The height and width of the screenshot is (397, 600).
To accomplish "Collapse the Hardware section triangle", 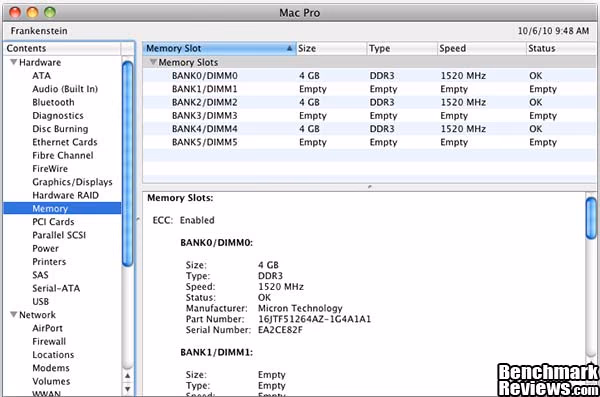I will tap(13, 62).
